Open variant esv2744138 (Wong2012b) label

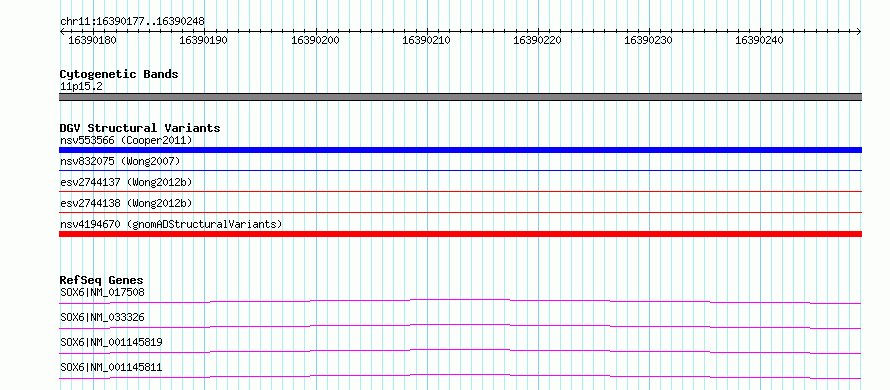[126, 203]
